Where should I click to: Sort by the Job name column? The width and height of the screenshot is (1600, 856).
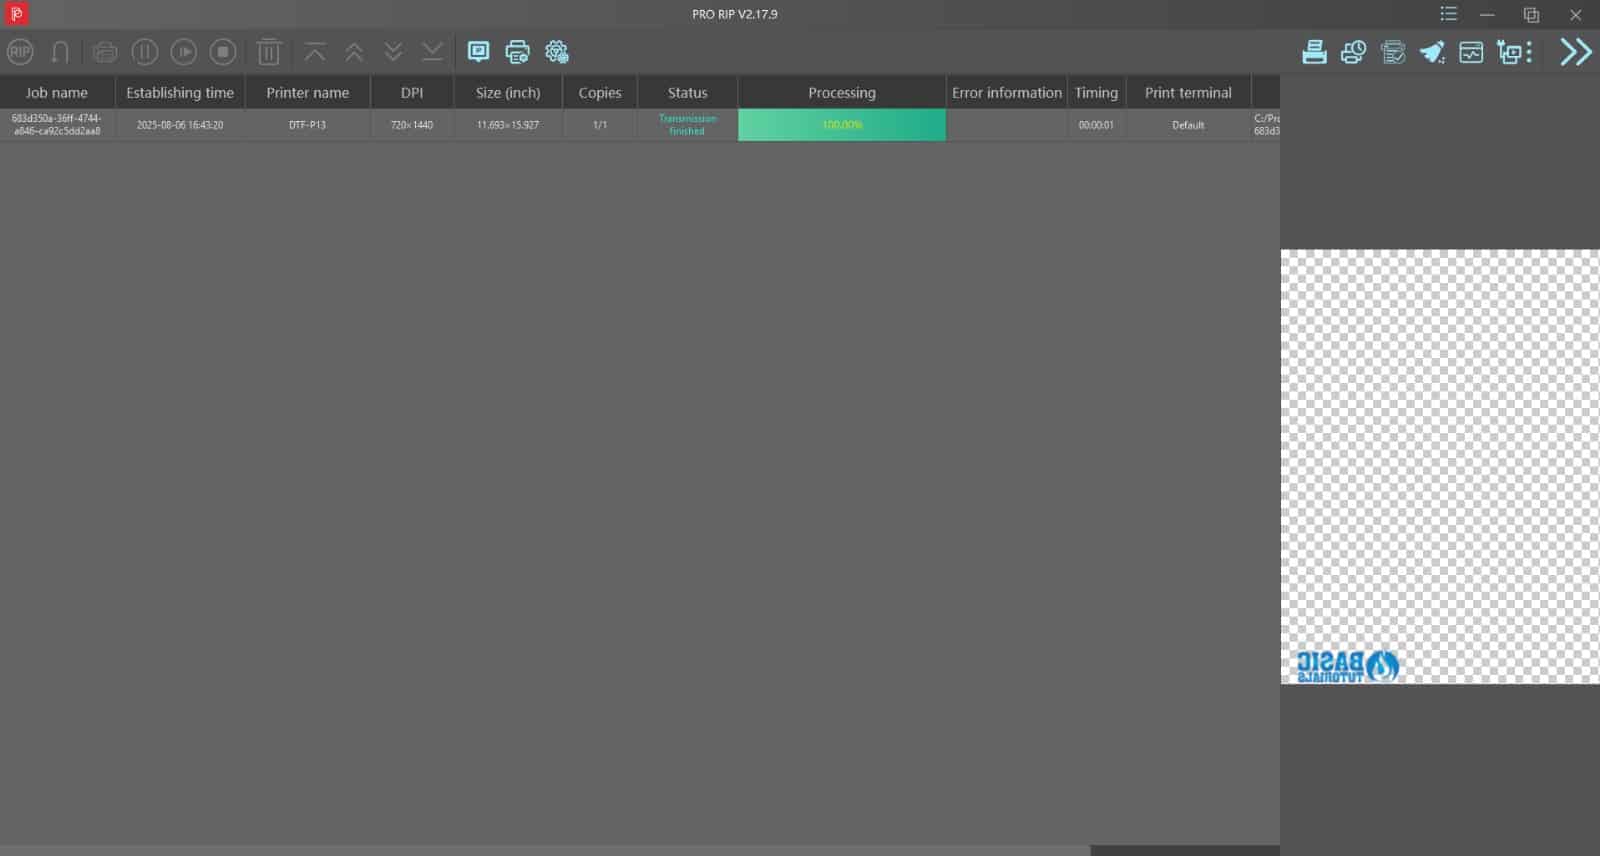tap(57, 93)
